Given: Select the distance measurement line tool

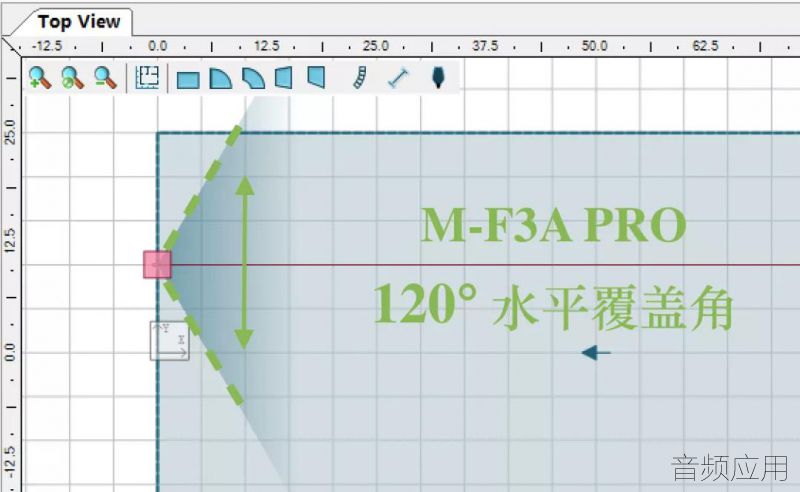Looking at the screenshot, I should tap(398, 79).
